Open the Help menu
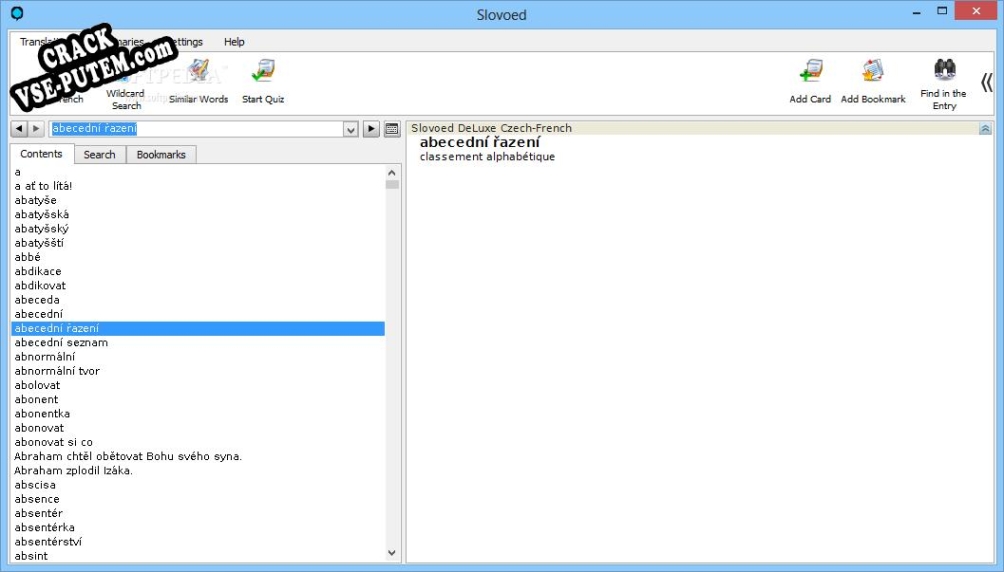 [x=234, y=42]
